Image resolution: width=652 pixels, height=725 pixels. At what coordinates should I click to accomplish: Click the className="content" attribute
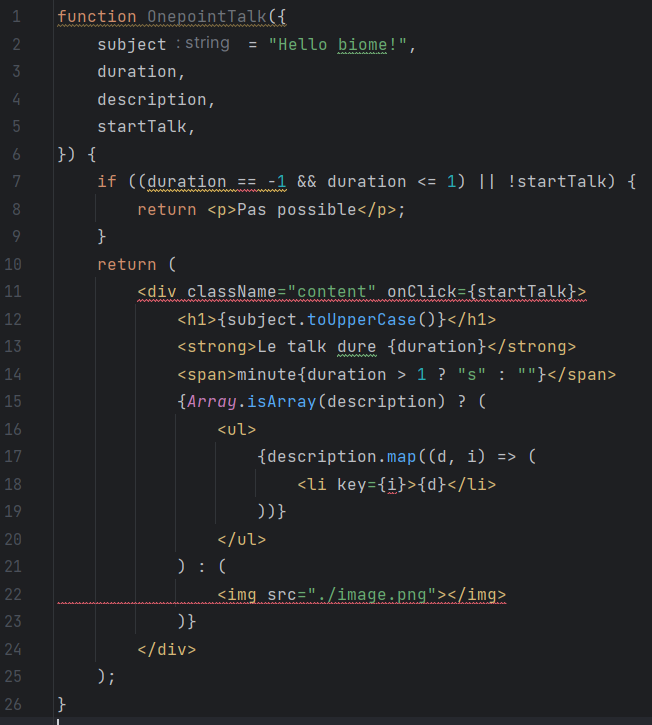tap(281, 292)
